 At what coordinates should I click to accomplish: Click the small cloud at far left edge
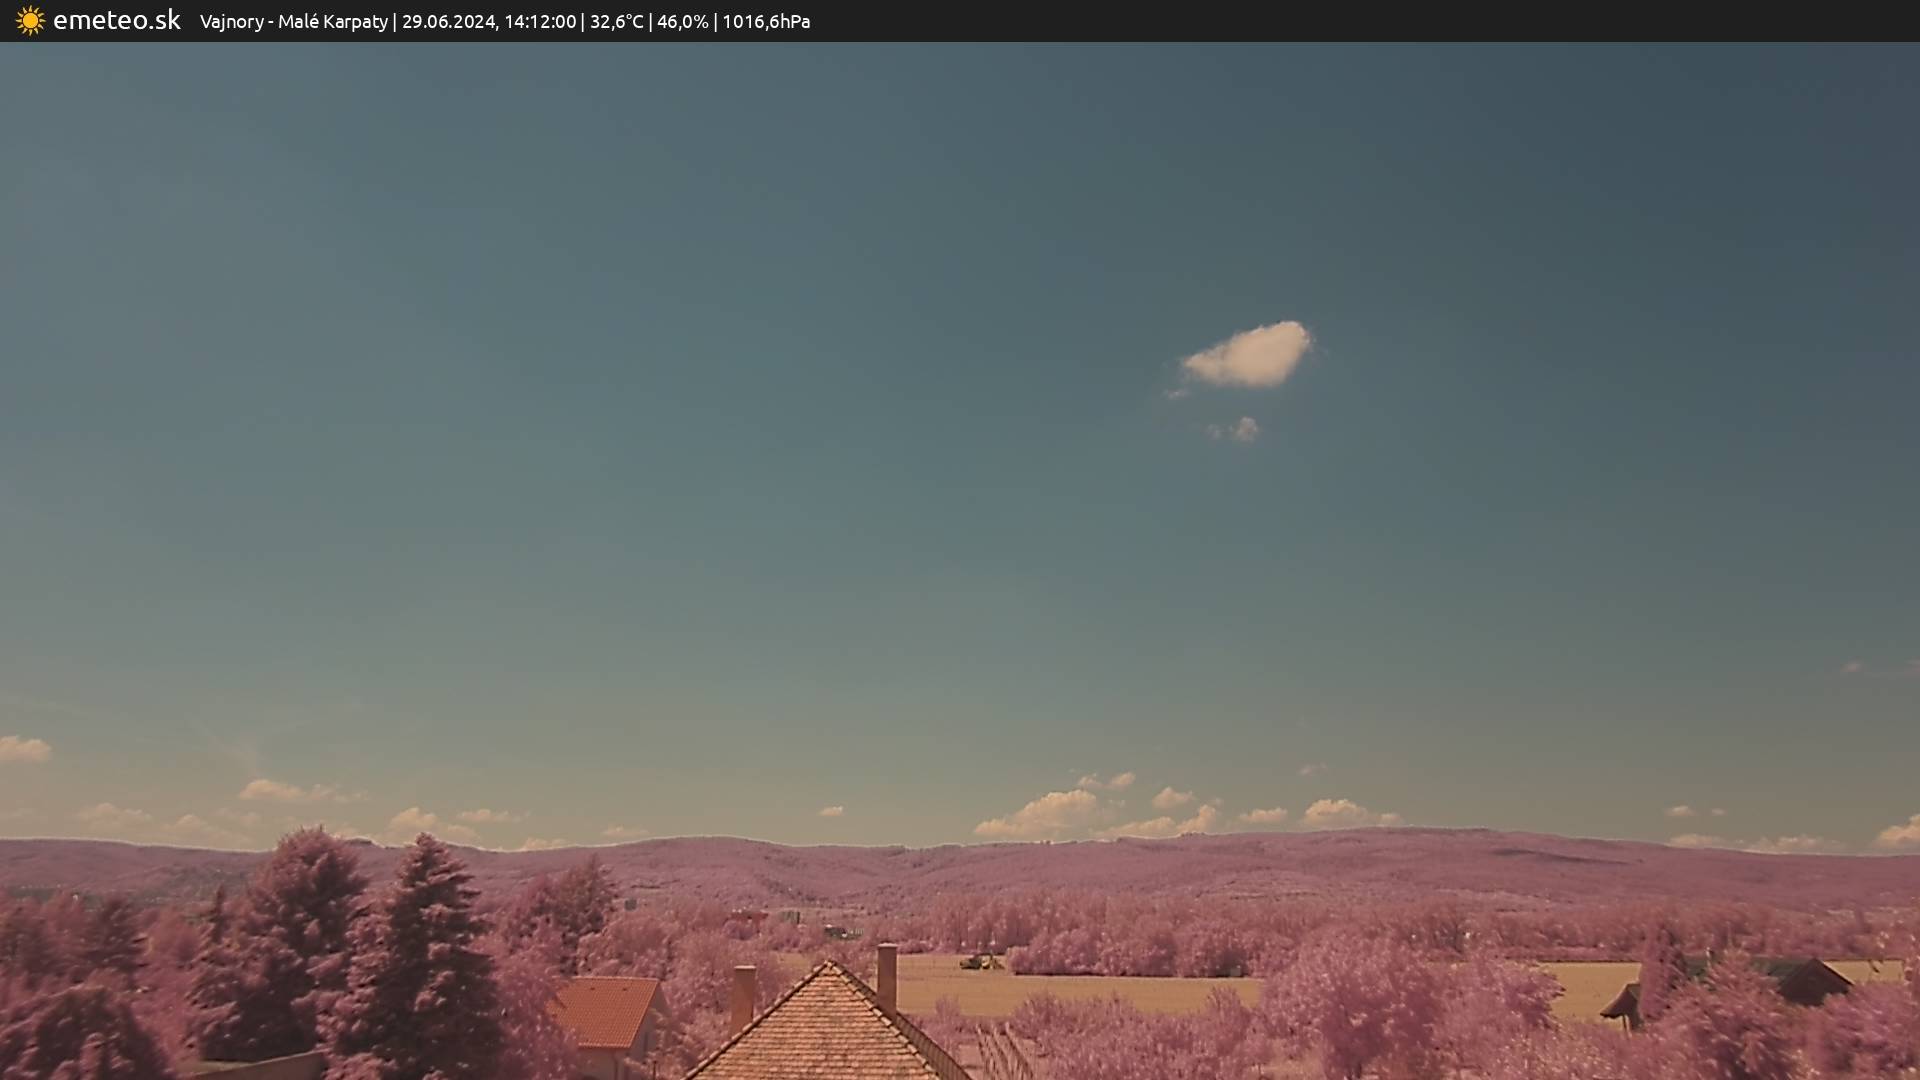tap(22, 749)
